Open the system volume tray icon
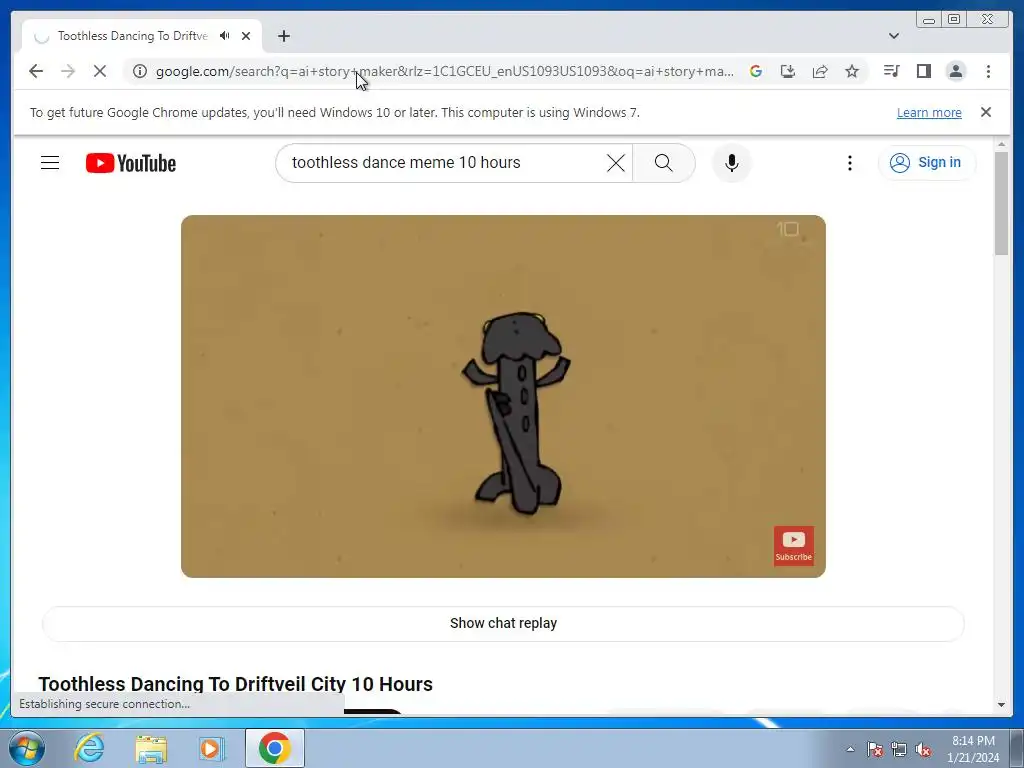 (x=923, y=750)
